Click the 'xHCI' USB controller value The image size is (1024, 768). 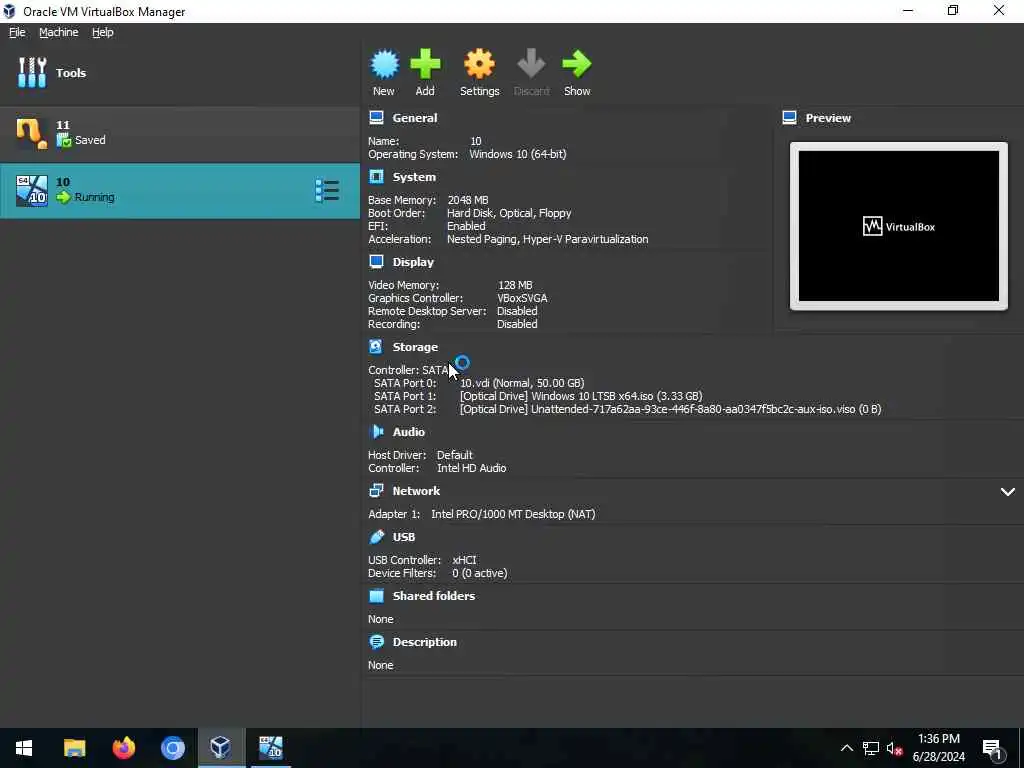click(x=464, y=560)
